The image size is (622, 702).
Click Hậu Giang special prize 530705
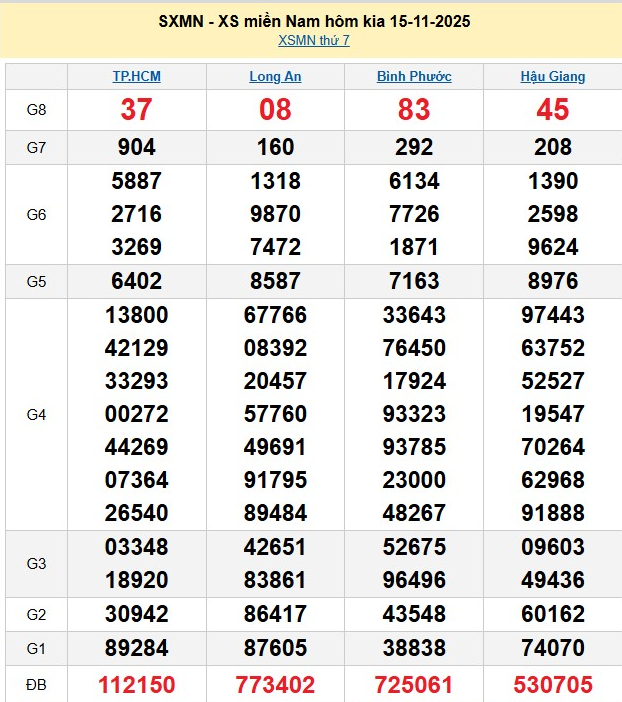point(553,685)
